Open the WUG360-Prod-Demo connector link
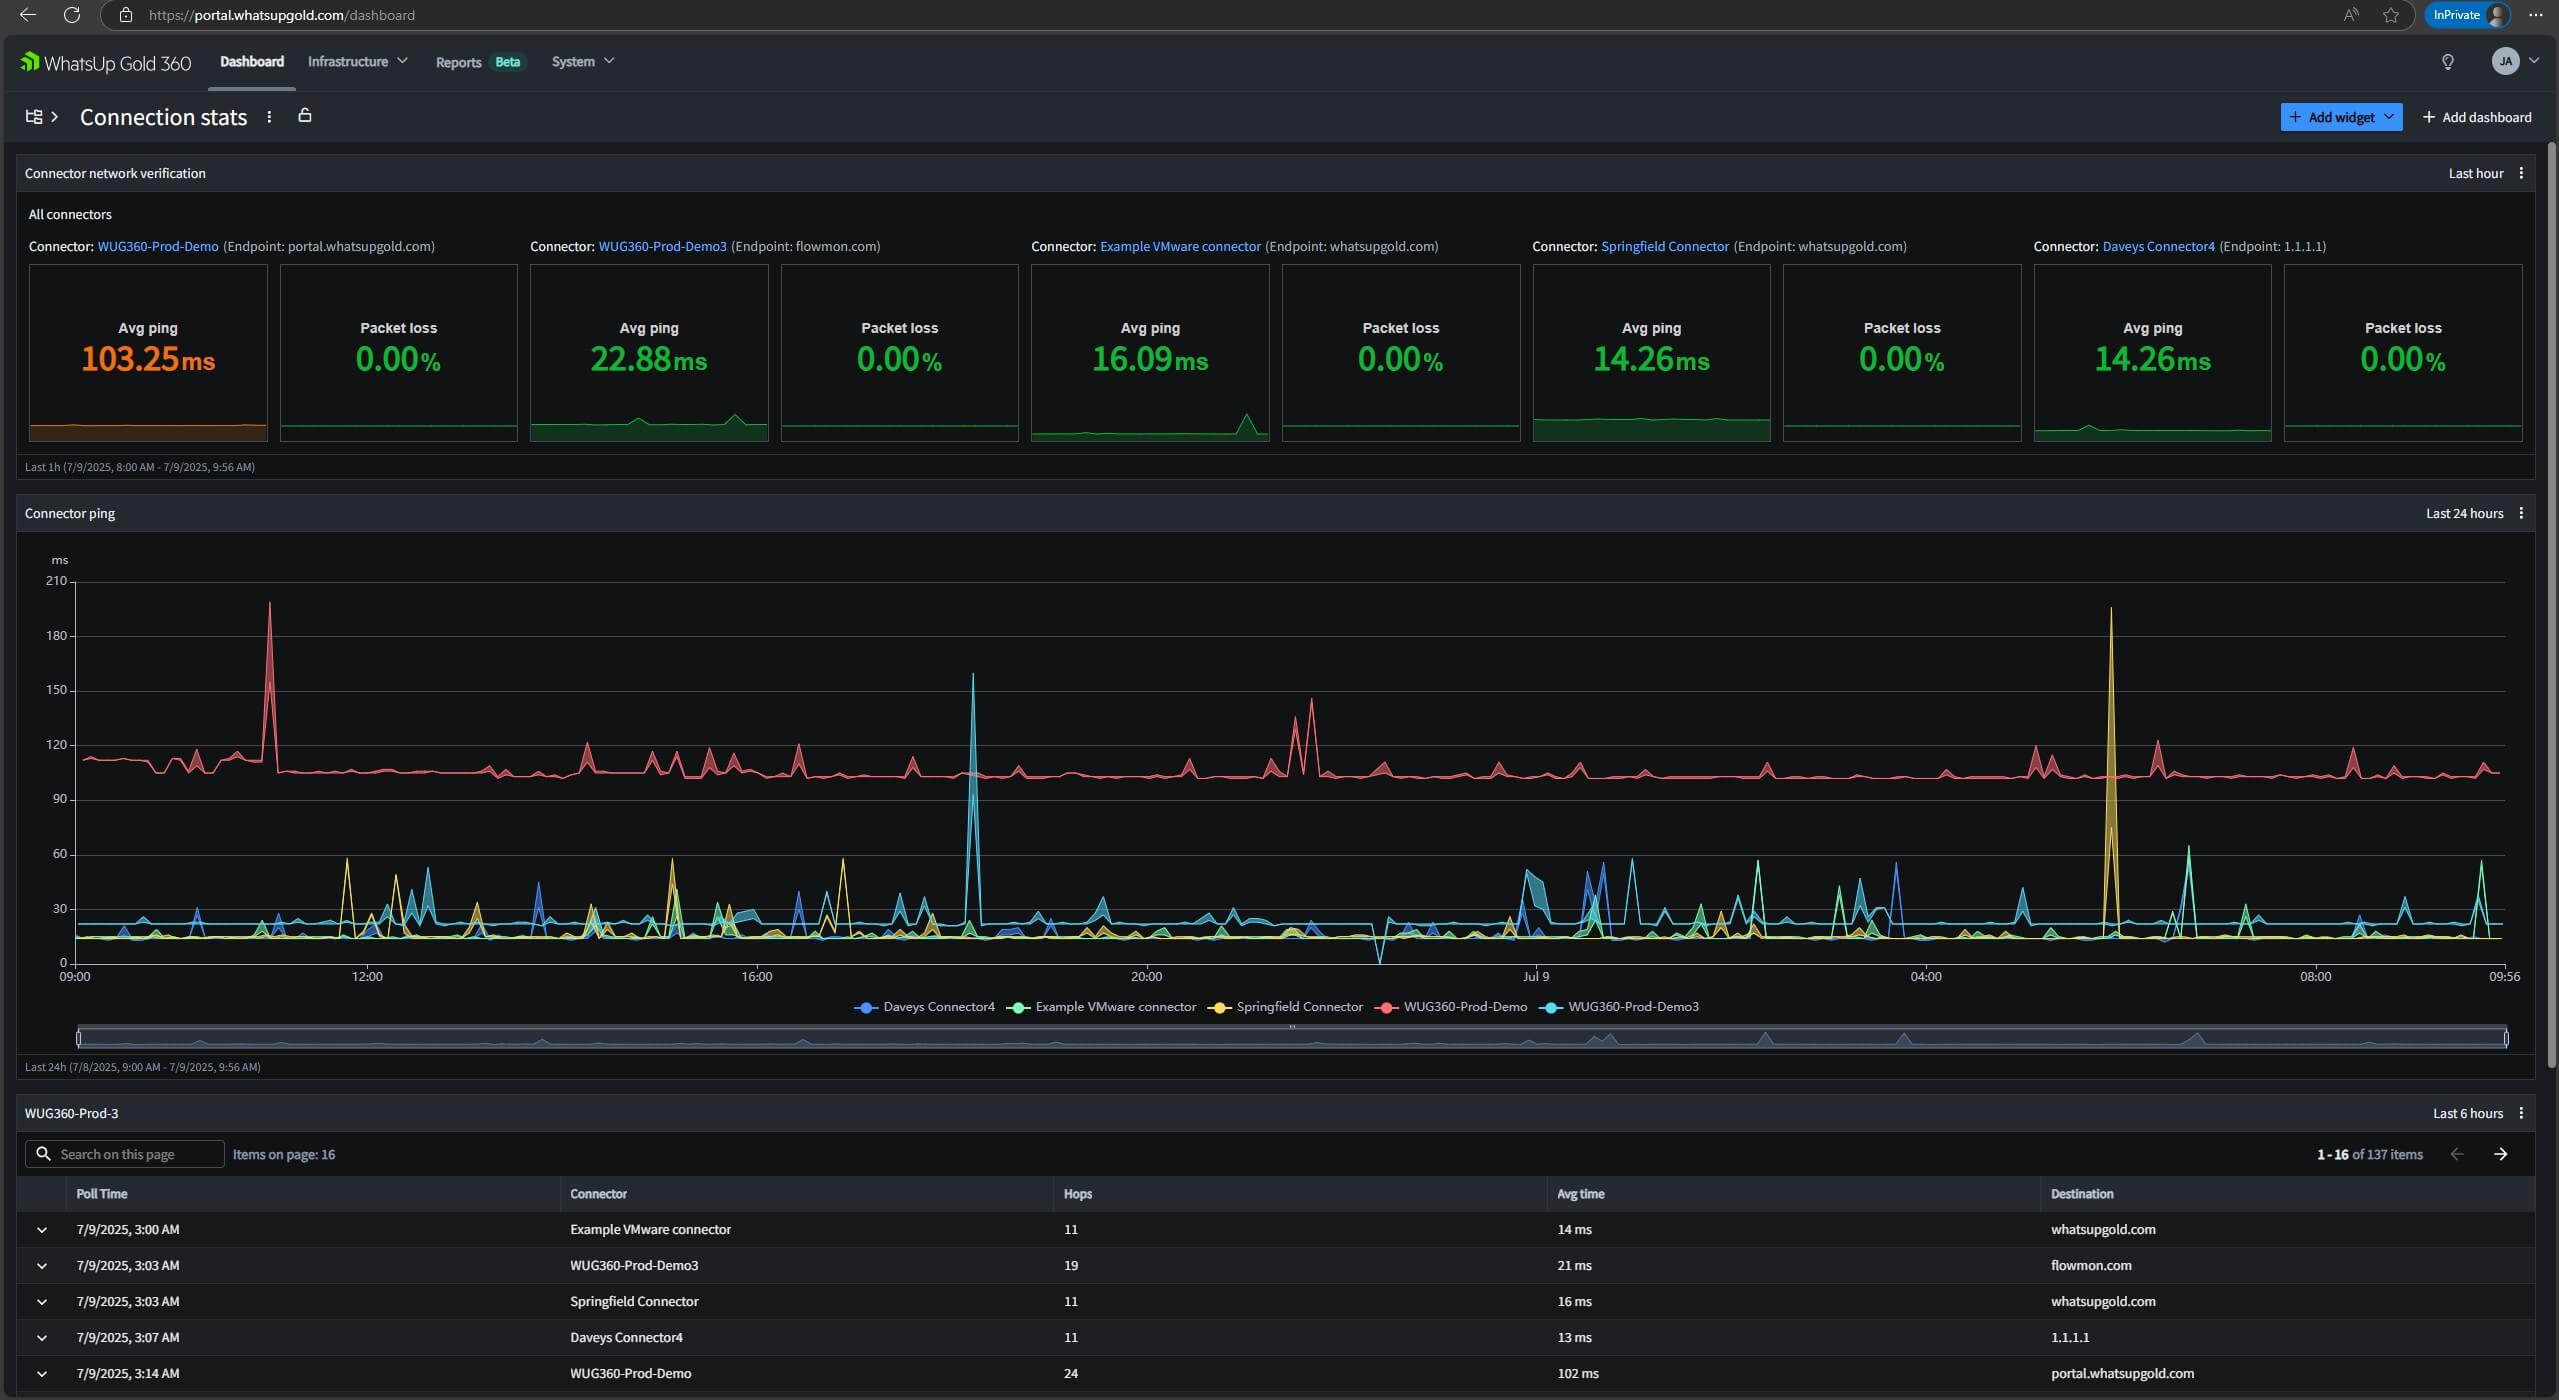This screenshot has height=1400, width=2559. point(158,246)
